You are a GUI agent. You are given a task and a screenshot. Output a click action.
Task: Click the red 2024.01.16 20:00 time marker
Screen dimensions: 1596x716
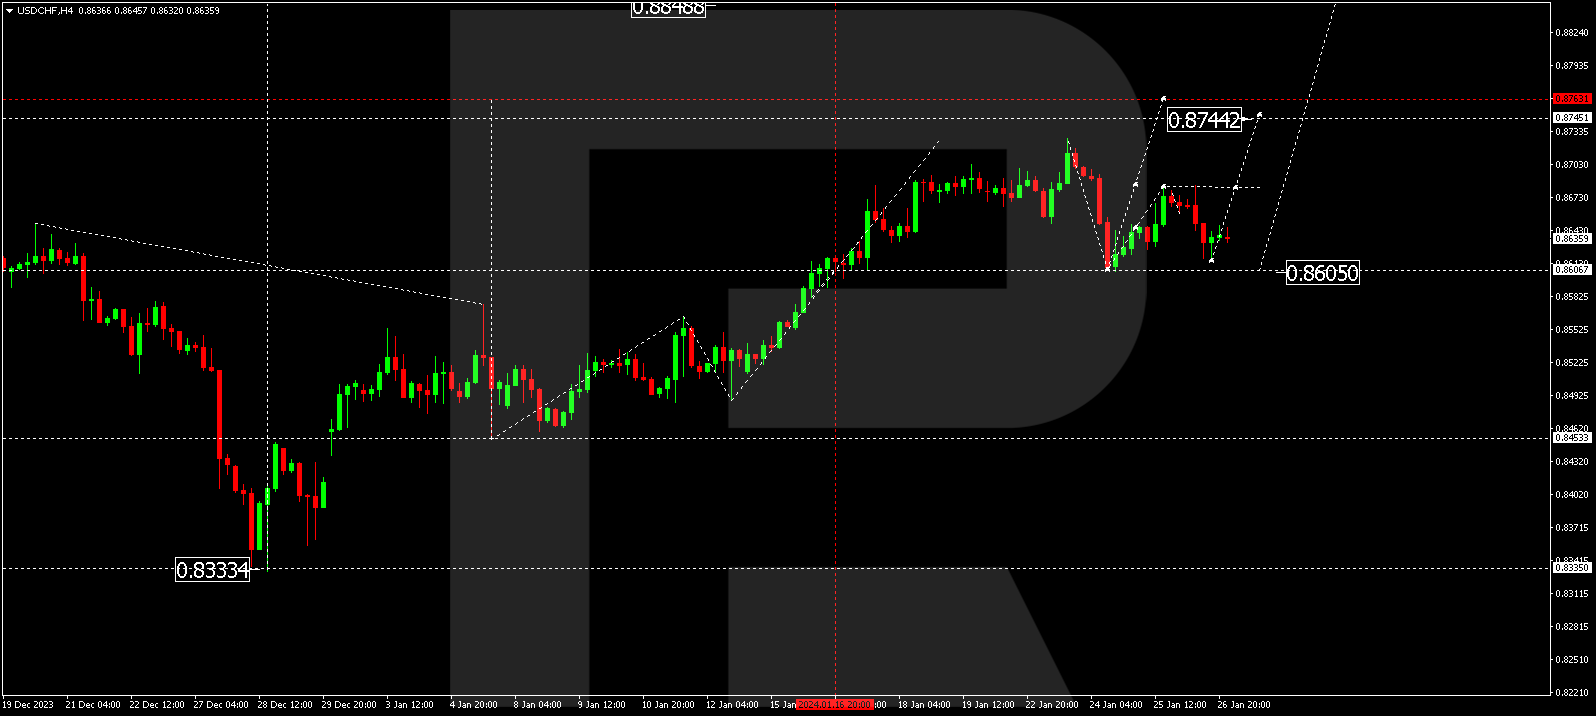835,705
